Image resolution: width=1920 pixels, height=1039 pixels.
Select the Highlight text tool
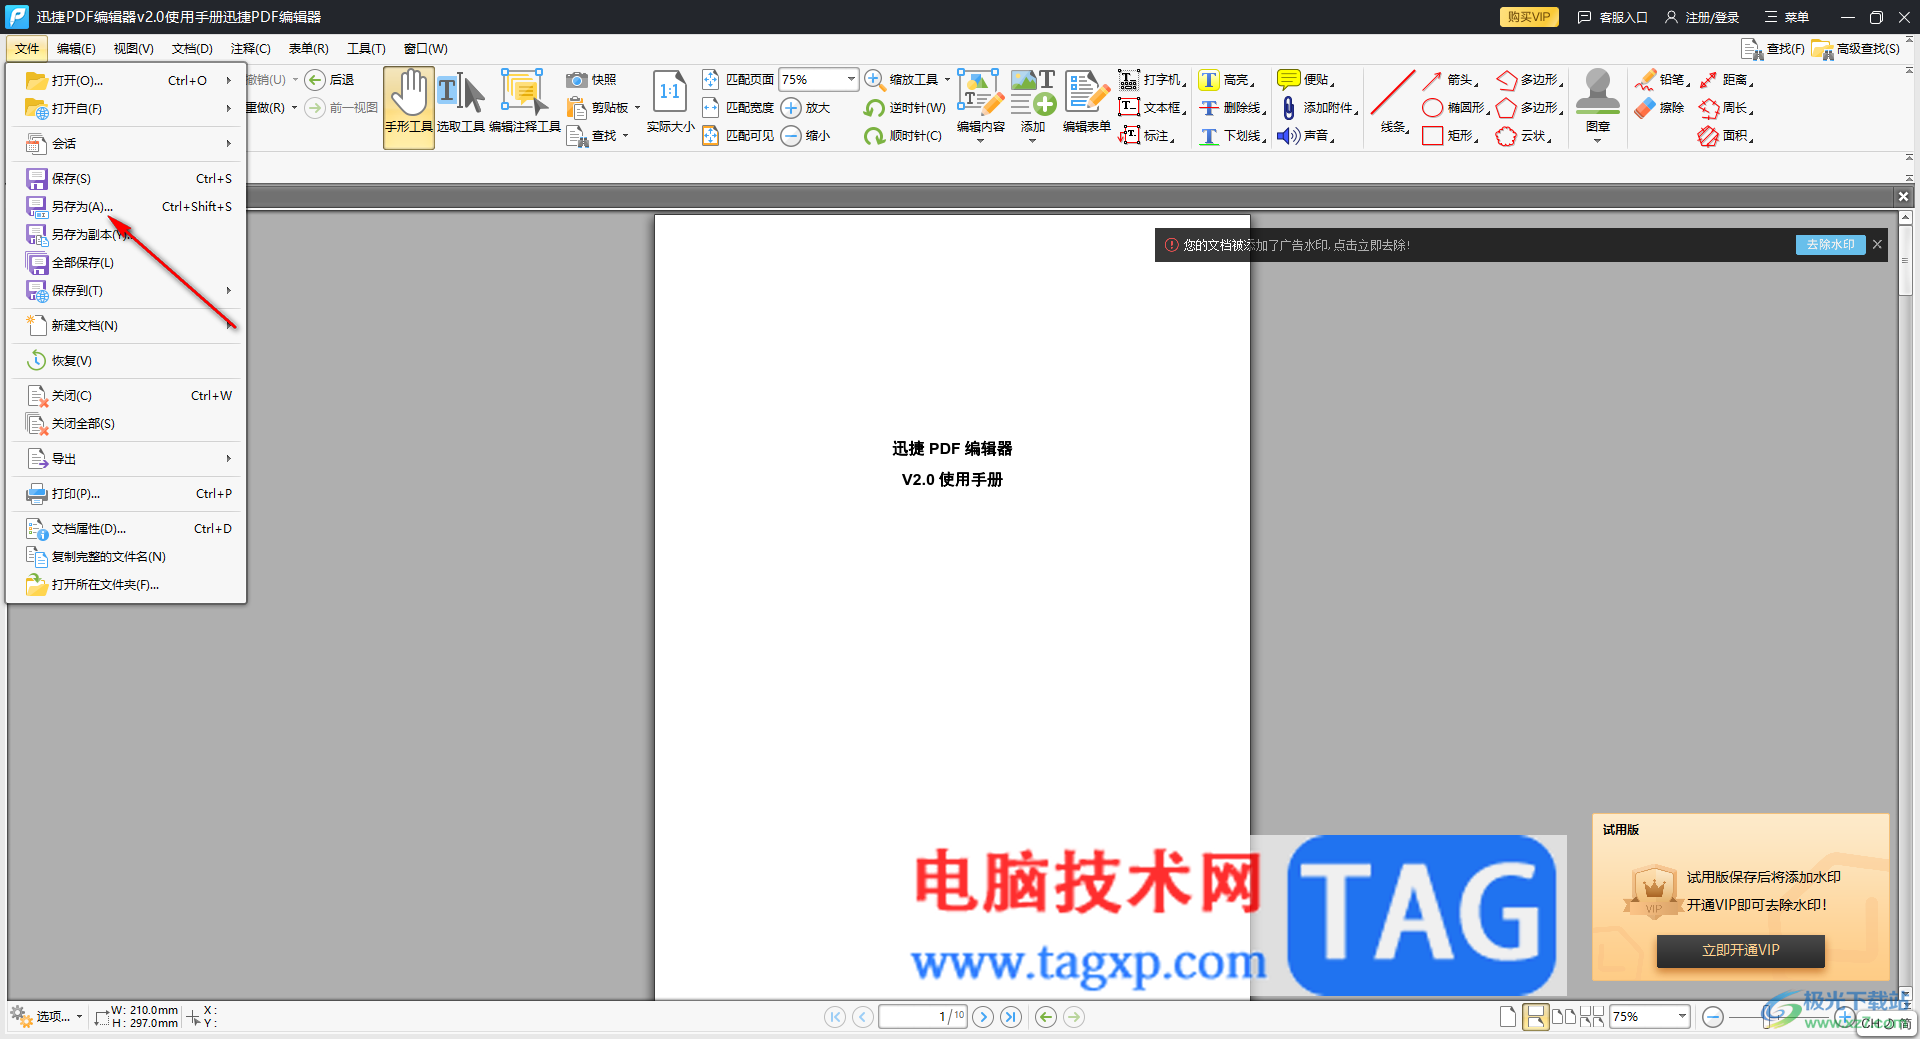coord(1227,80)
